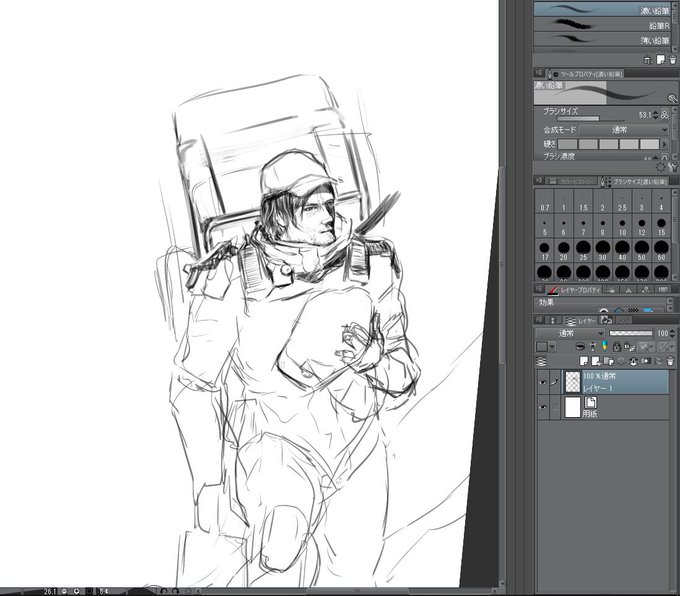
Task: Click the create new sub tool icon
Action: pyautogui.click(x=660, y=60)
